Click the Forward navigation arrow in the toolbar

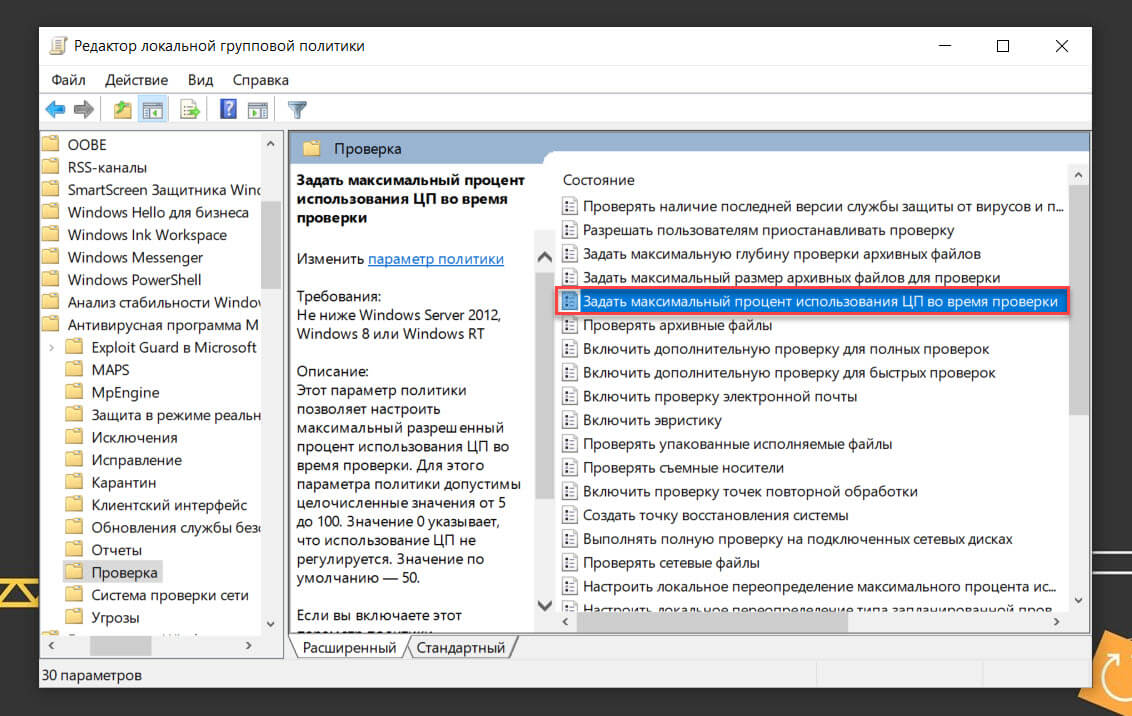(84, 108)
